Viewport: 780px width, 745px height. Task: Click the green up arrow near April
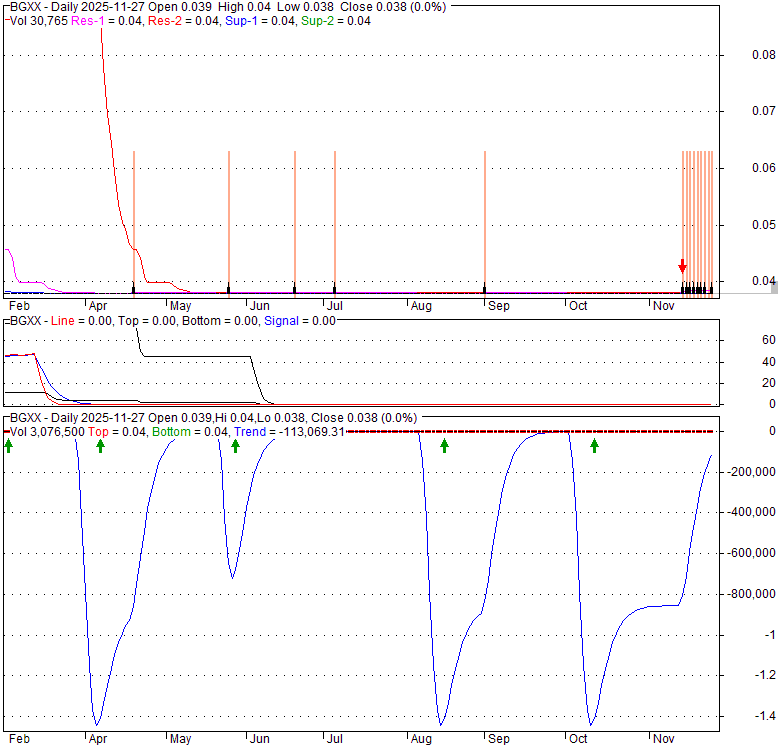click(100, 445)
